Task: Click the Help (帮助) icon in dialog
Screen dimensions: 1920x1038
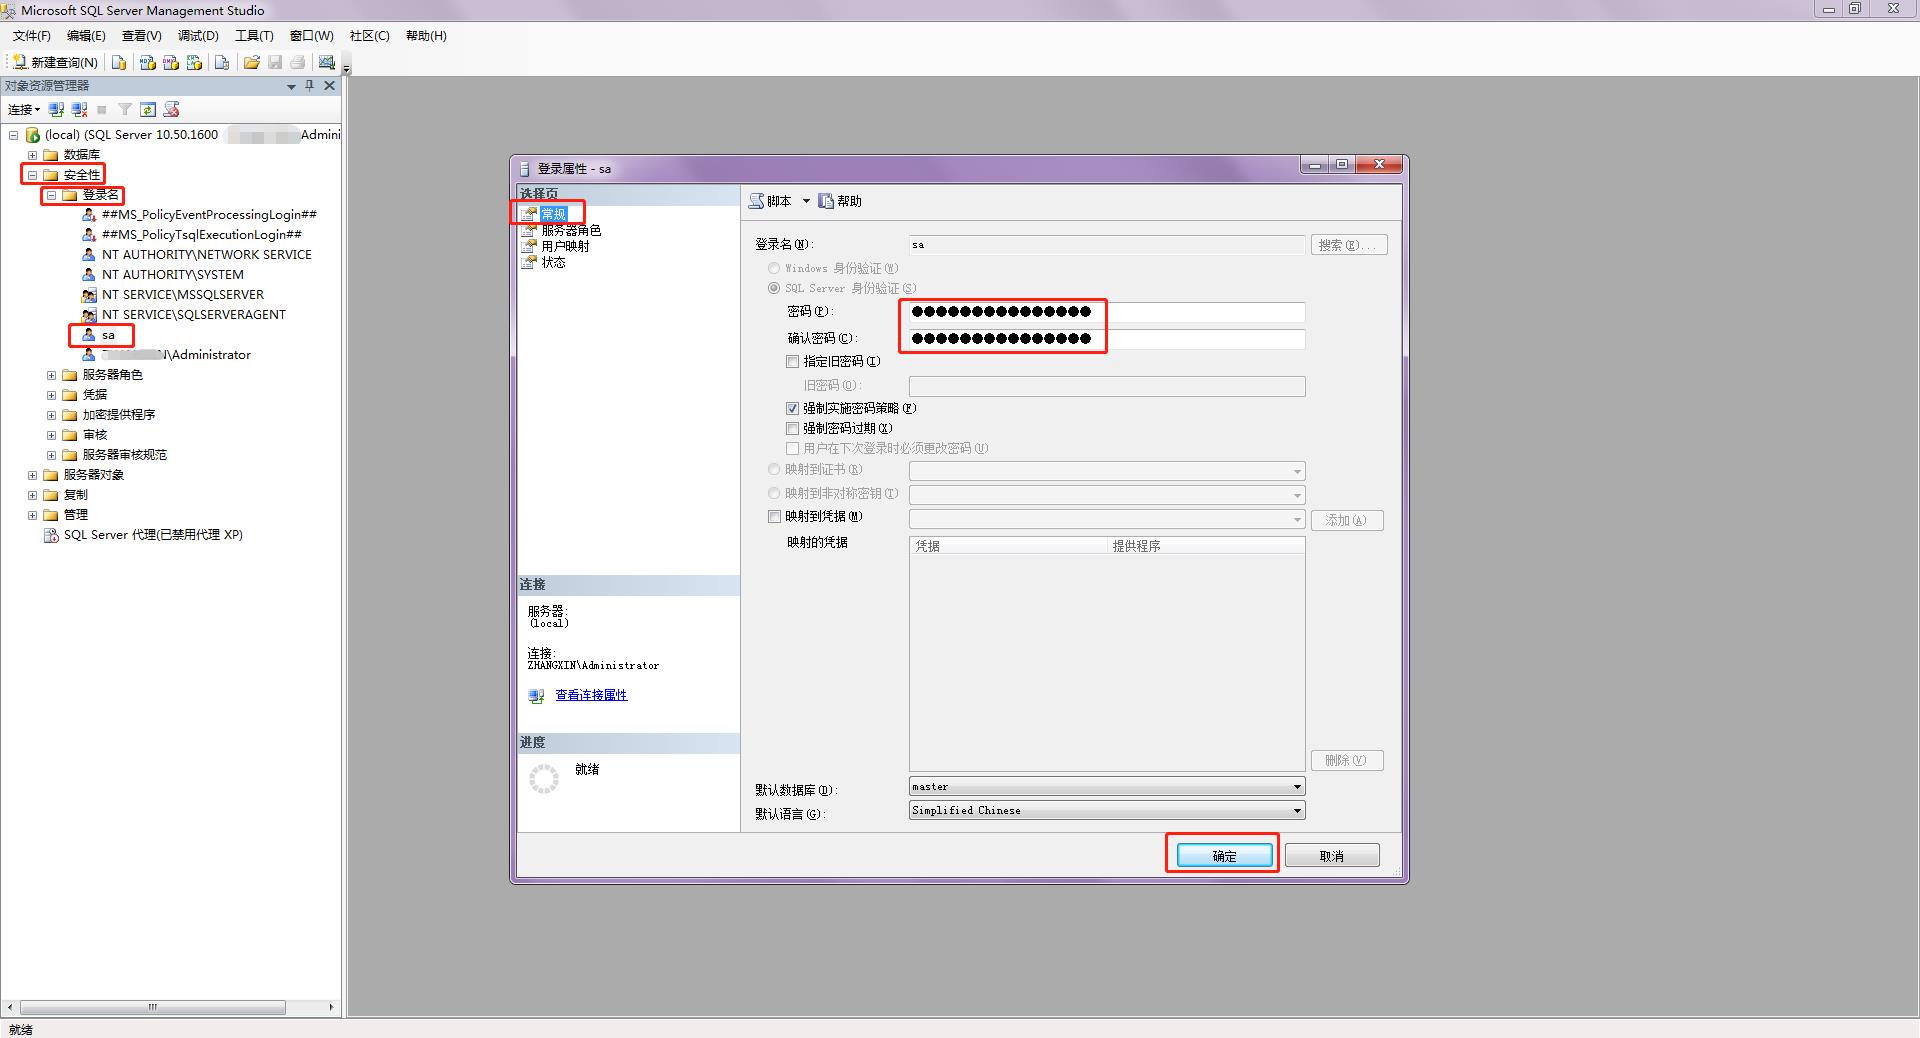Action: [x=840, y=201]
